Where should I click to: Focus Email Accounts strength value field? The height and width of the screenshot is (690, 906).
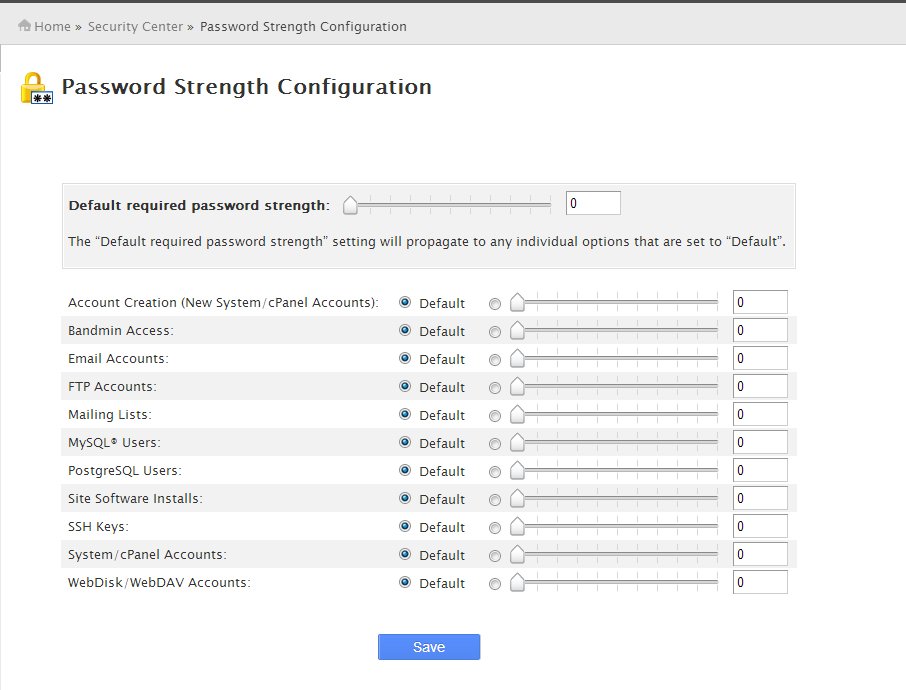tap(760, 358)
